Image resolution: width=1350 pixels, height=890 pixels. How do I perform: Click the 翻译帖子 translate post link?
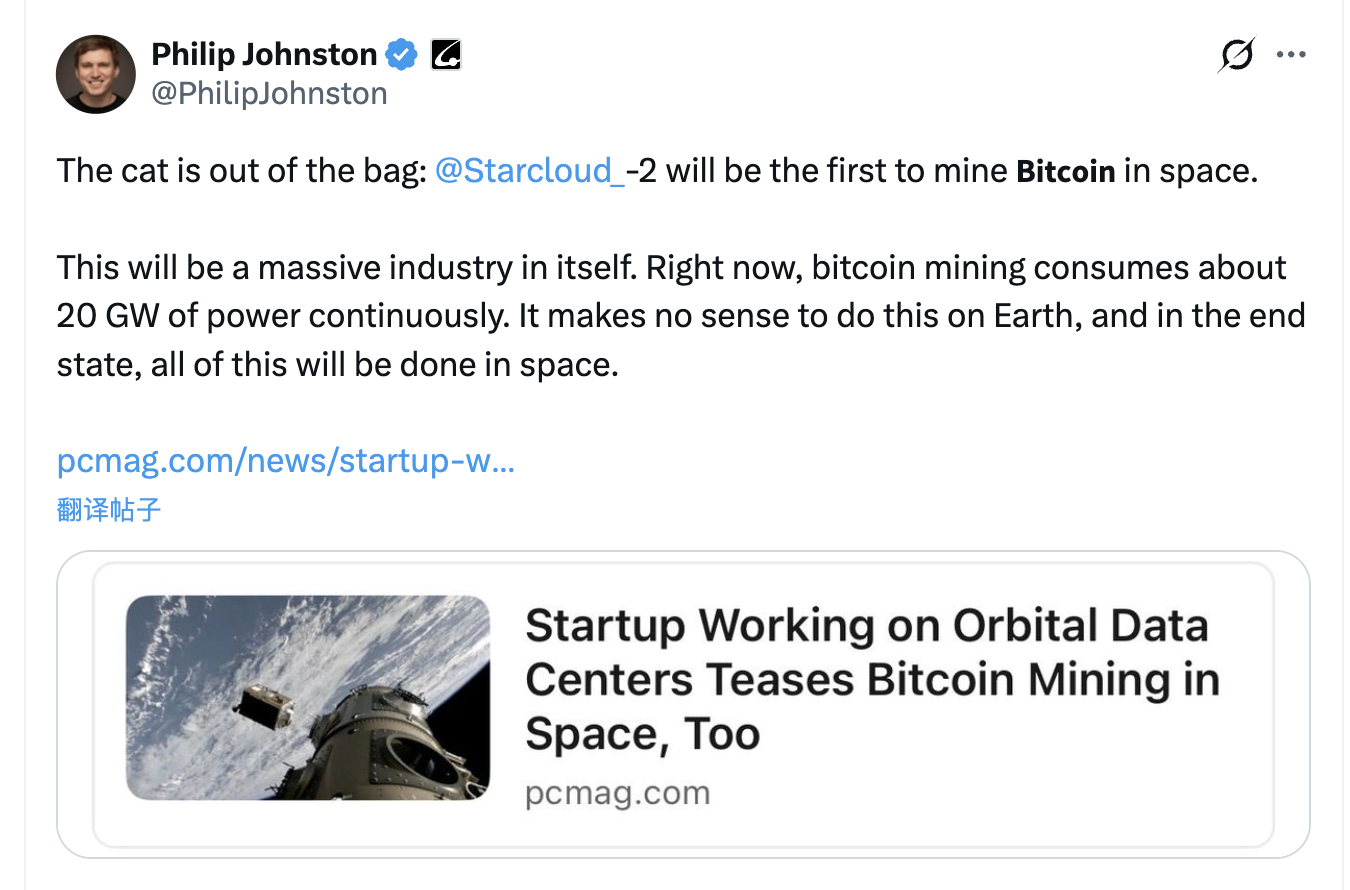tap(109, 510)
